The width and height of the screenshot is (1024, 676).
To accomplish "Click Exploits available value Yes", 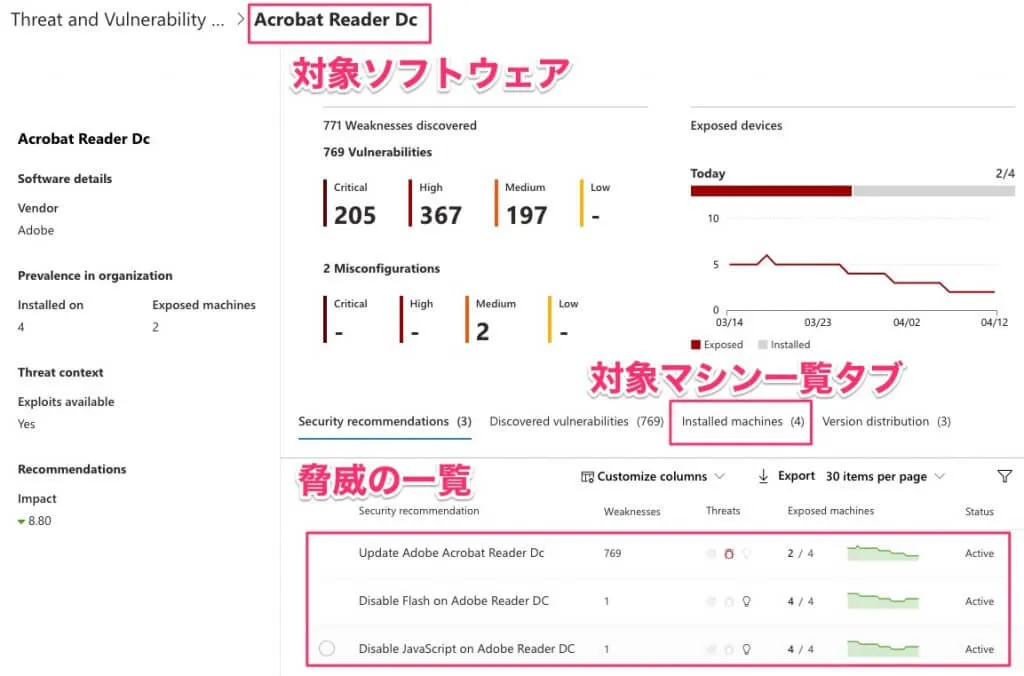I will tap(26, 424).
